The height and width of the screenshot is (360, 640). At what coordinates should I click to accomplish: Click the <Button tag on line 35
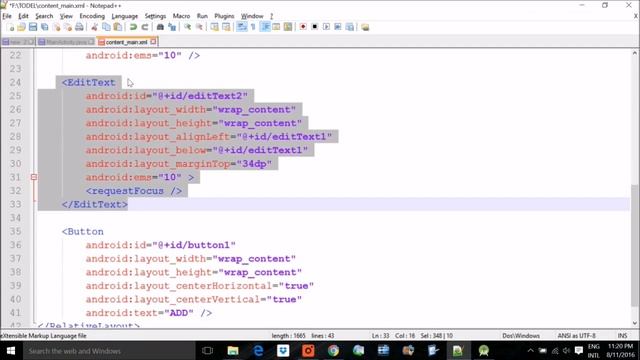tap(82, 231)
